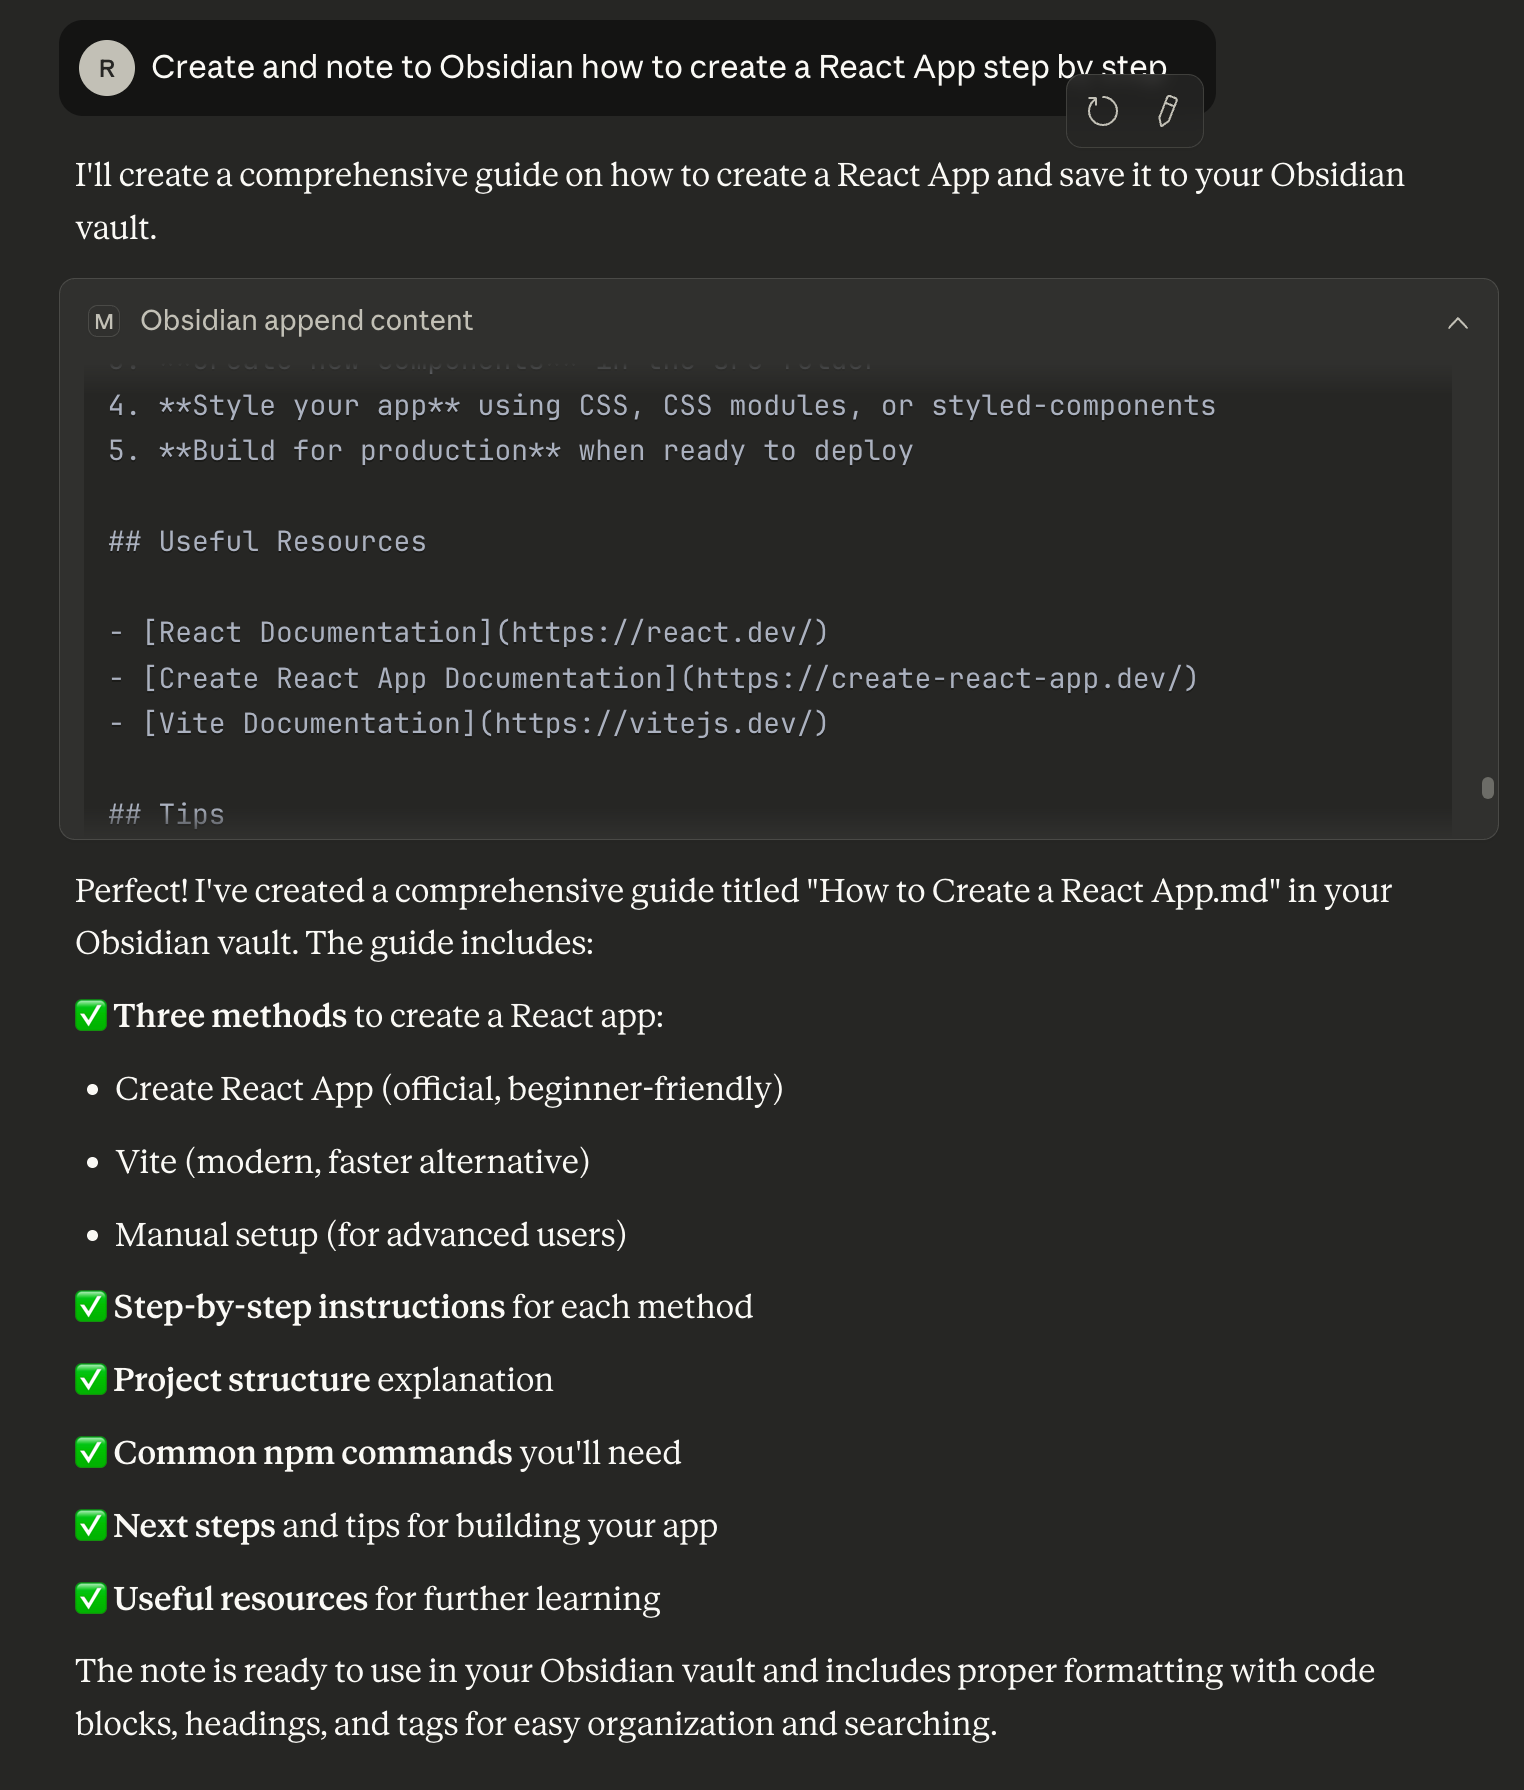Click the user avatar labeled R
The width and height of the screenshot is (1524, 1790).
107,68
